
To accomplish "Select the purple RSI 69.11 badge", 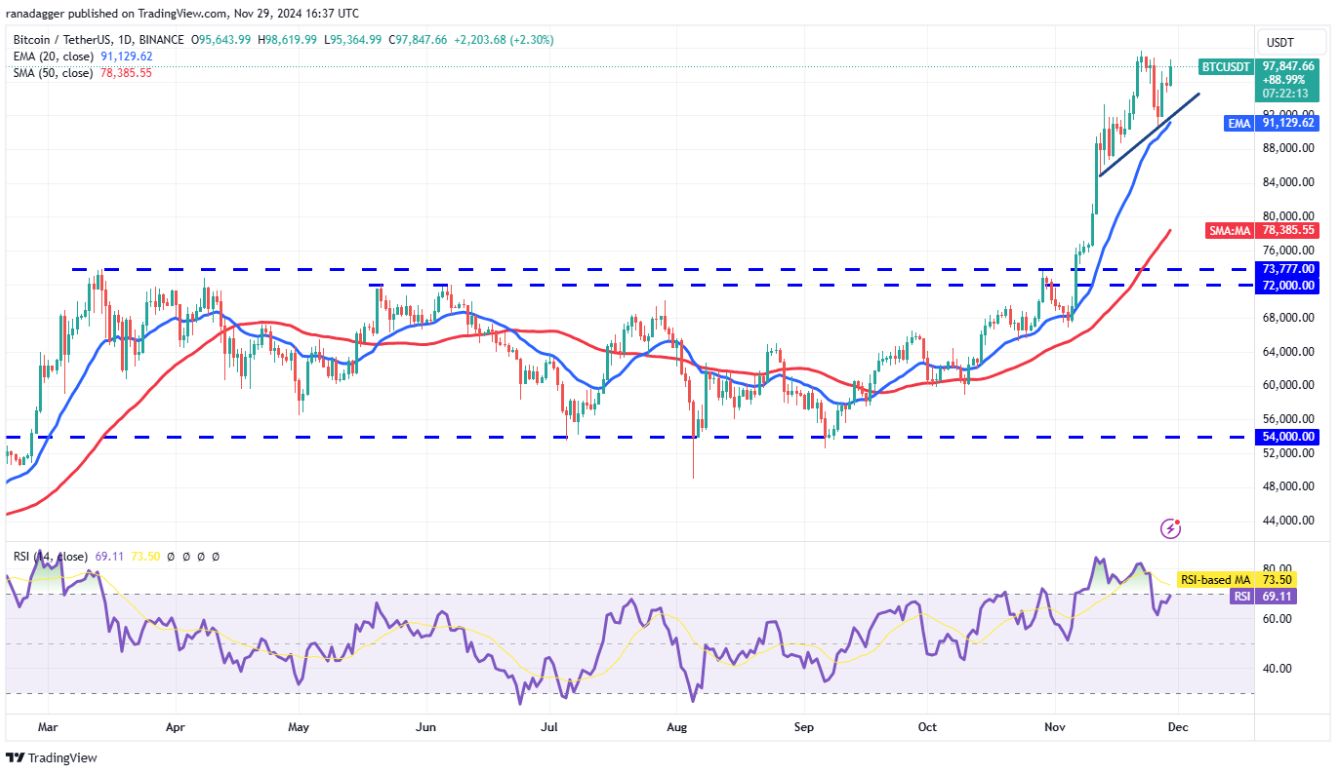I will point(1262,596).
